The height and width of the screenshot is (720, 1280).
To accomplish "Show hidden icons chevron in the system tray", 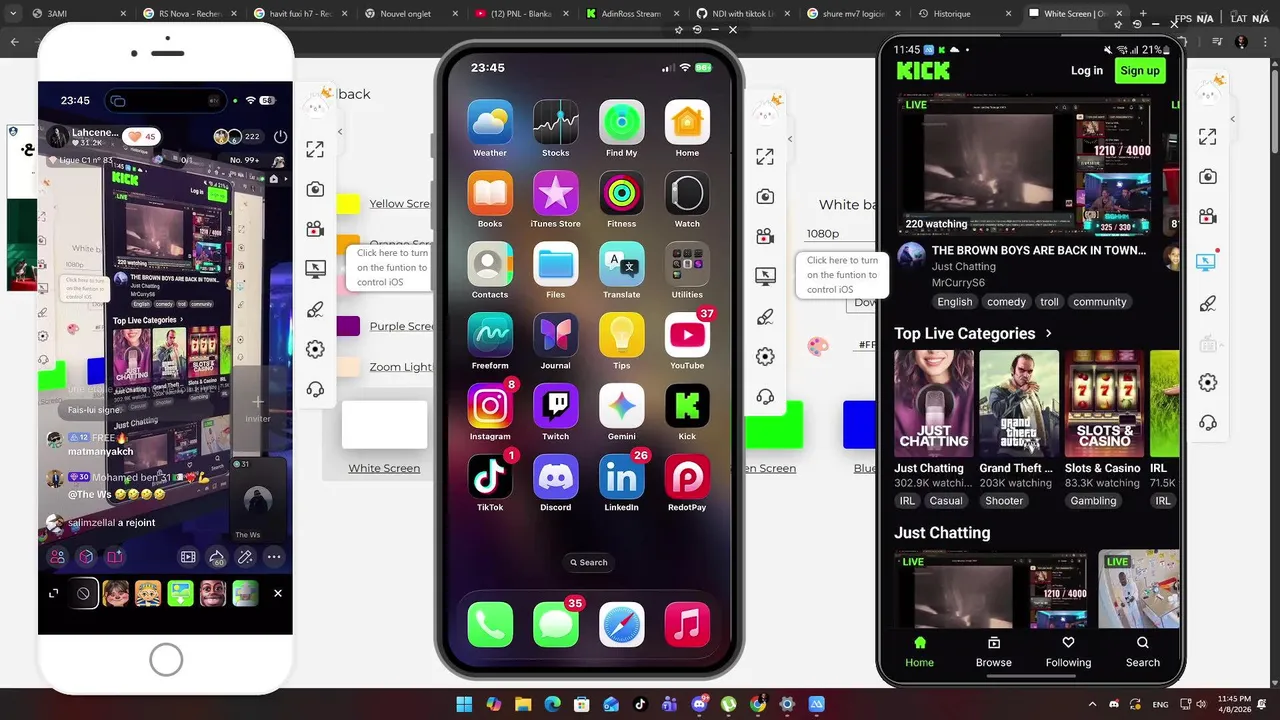I will point(1092,704).
